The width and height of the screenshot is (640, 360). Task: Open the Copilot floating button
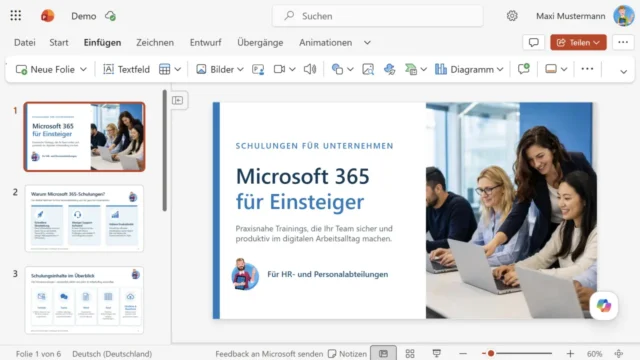click(604, 305)
